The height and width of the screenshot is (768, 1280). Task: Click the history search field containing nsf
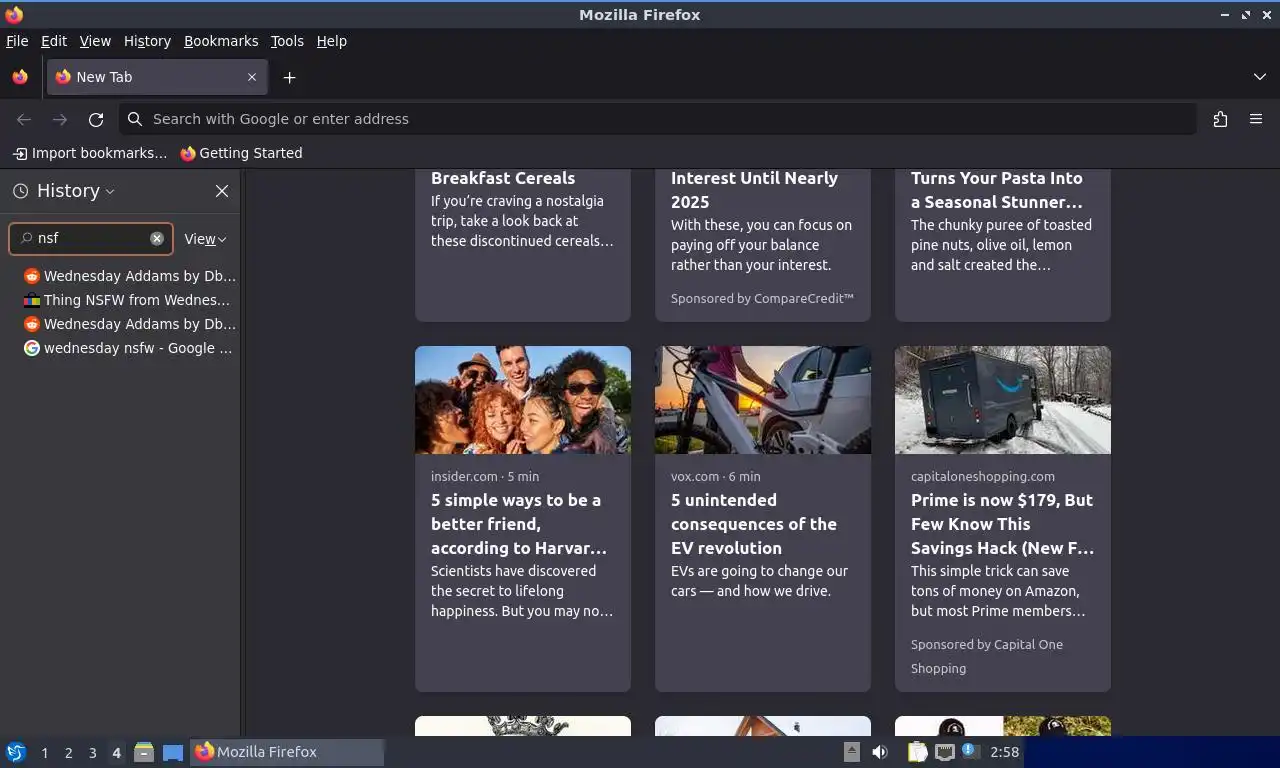click(x=91, y=238)
